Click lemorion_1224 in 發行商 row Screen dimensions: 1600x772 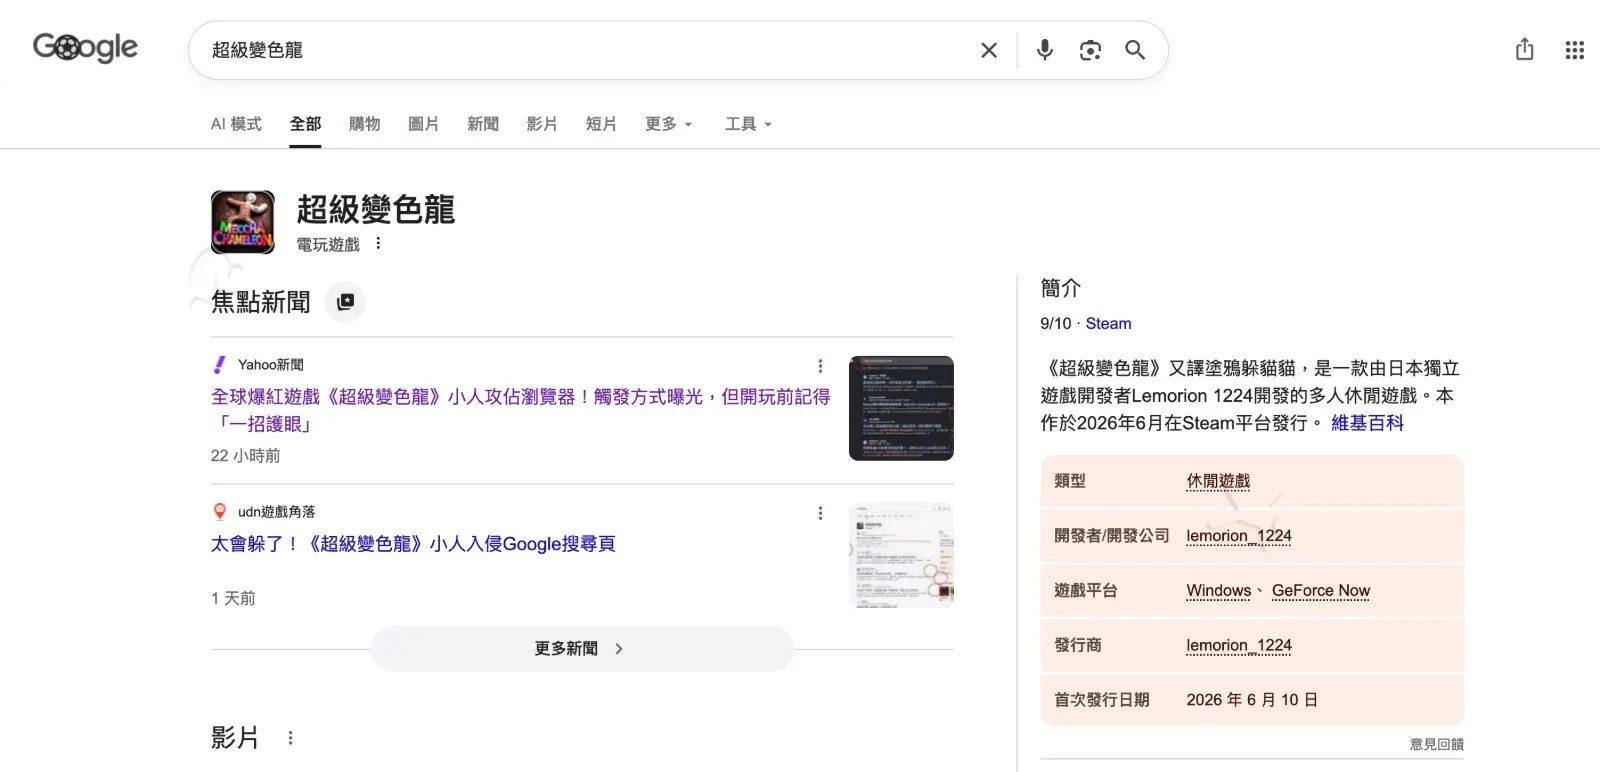pyautogui.click(x=1239, y=646)
